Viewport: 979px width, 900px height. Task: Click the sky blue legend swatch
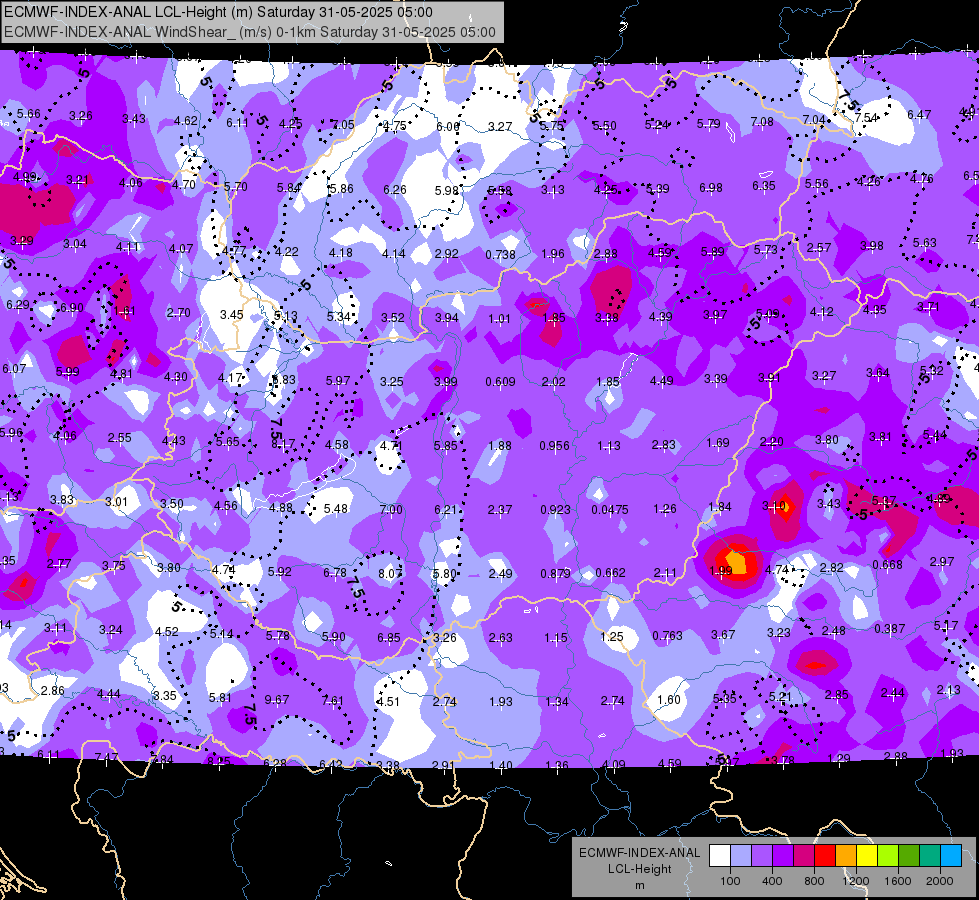pyautogui.click(x=951, y=856)
